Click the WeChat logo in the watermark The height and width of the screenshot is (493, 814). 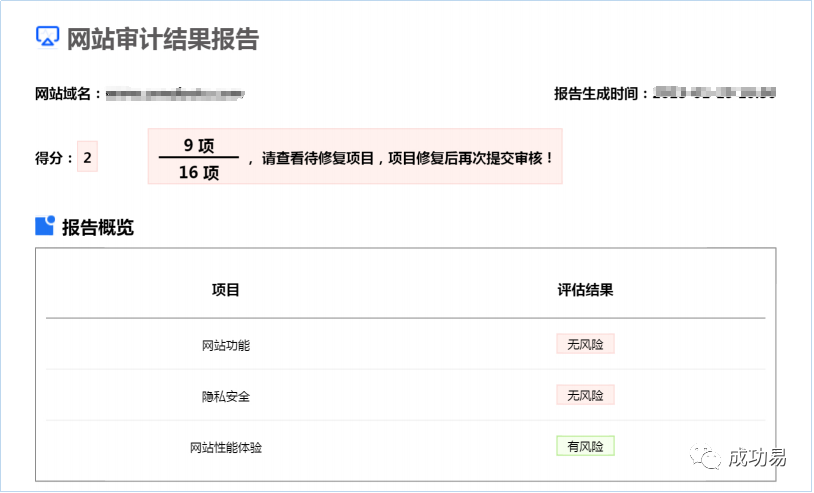click(705, 457)
